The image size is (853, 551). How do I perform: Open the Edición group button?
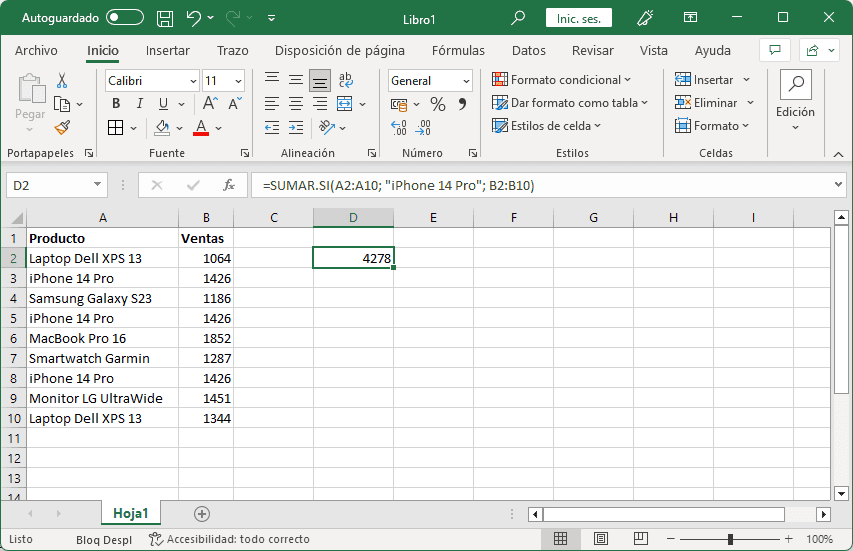point(795,101)
